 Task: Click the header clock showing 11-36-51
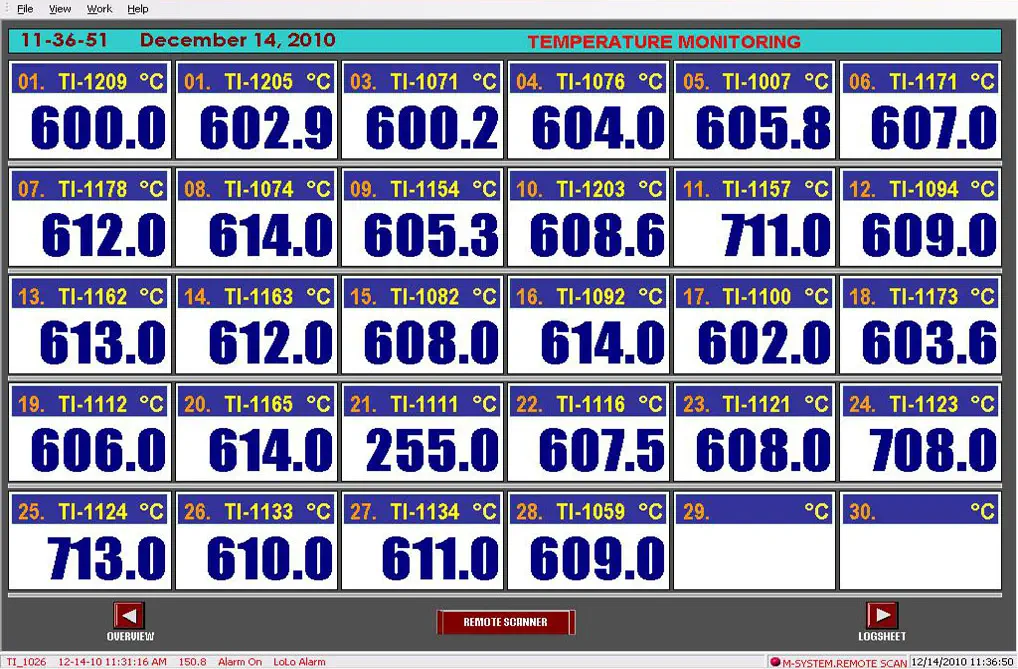65,41
